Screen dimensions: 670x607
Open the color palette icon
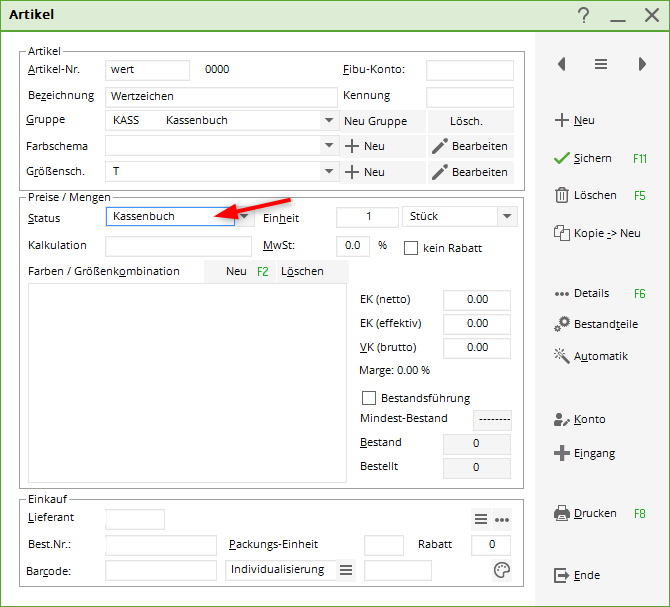point(501,570)
